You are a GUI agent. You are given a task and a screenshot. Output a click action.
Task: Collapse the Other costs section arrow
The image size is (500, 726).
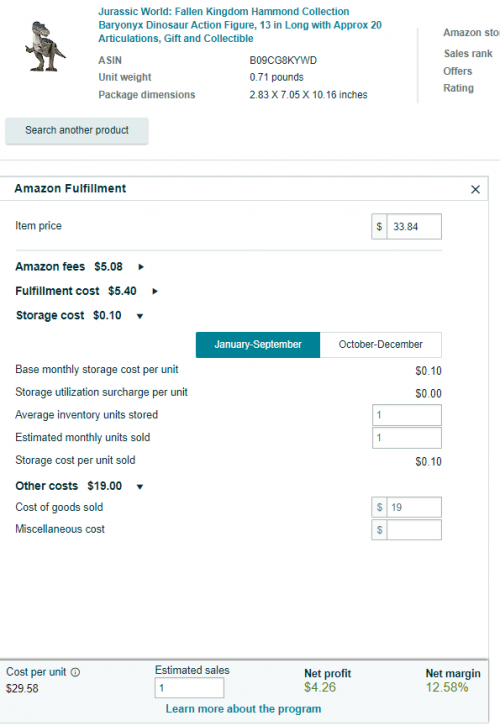140,487
